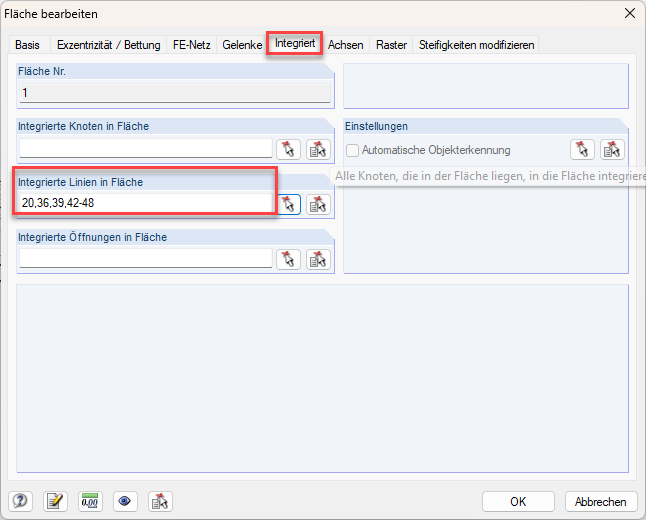
Task: Switch to the Basis tab
Action: [27, 45]
